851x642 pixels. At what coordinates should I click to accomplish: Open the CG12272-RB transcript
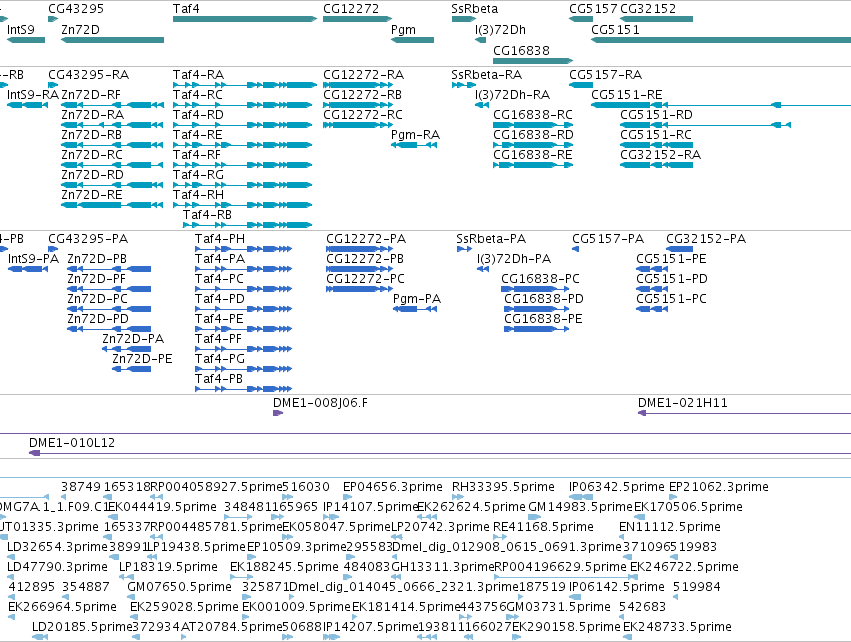(358, 105)
